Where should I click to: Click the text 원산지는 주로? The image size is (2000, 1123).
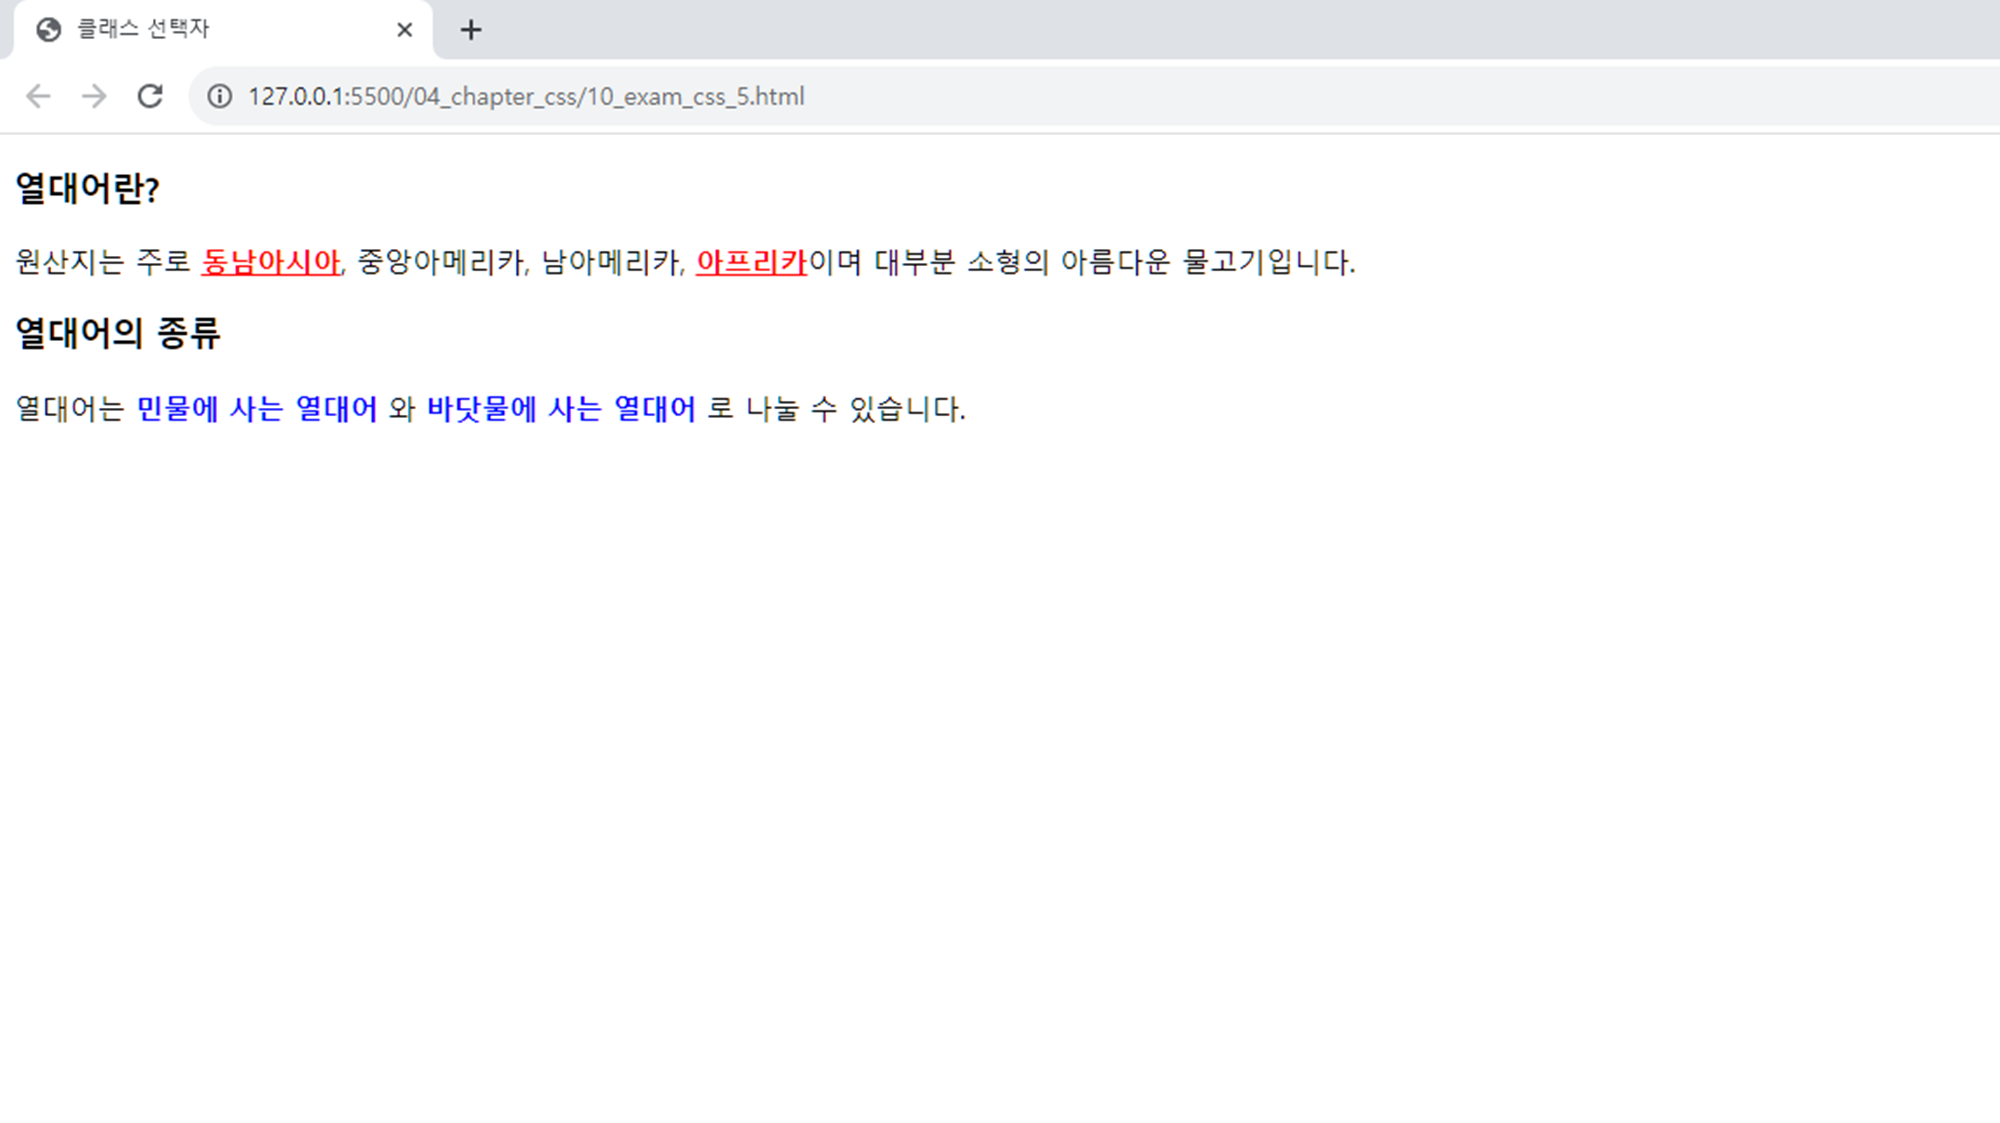click(x=102, y=262)
